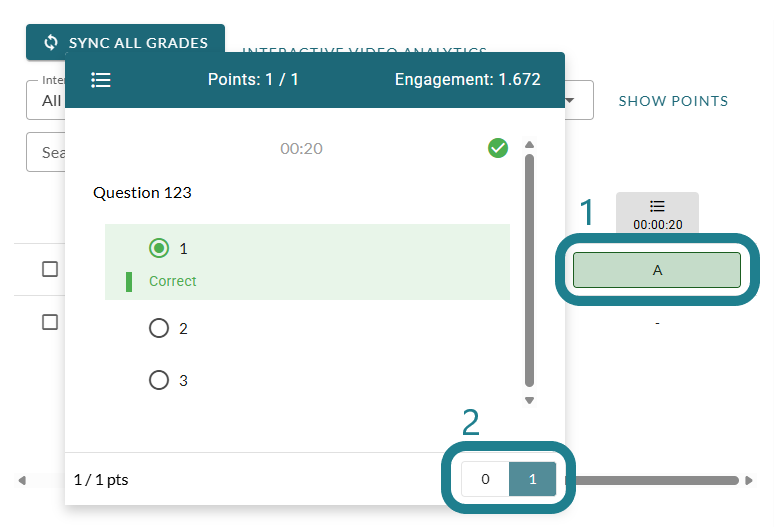Image resolution: width=774 pixels, height=527 pixels.
Task: Set score to 1 point
Action: click(x=533, y=479)
